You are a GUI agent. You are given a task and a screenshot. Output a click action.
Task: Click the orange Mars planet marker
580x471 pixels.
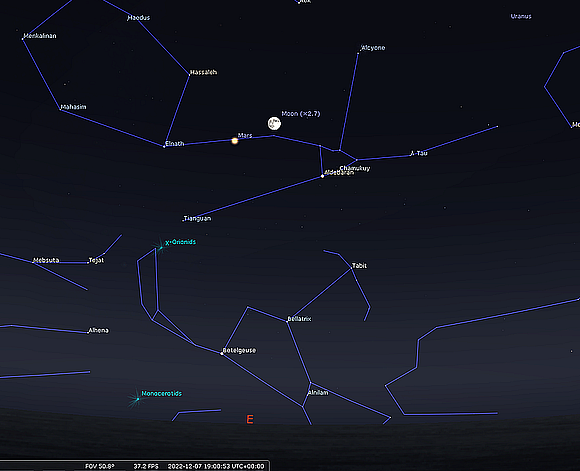(x=235, y=141)
